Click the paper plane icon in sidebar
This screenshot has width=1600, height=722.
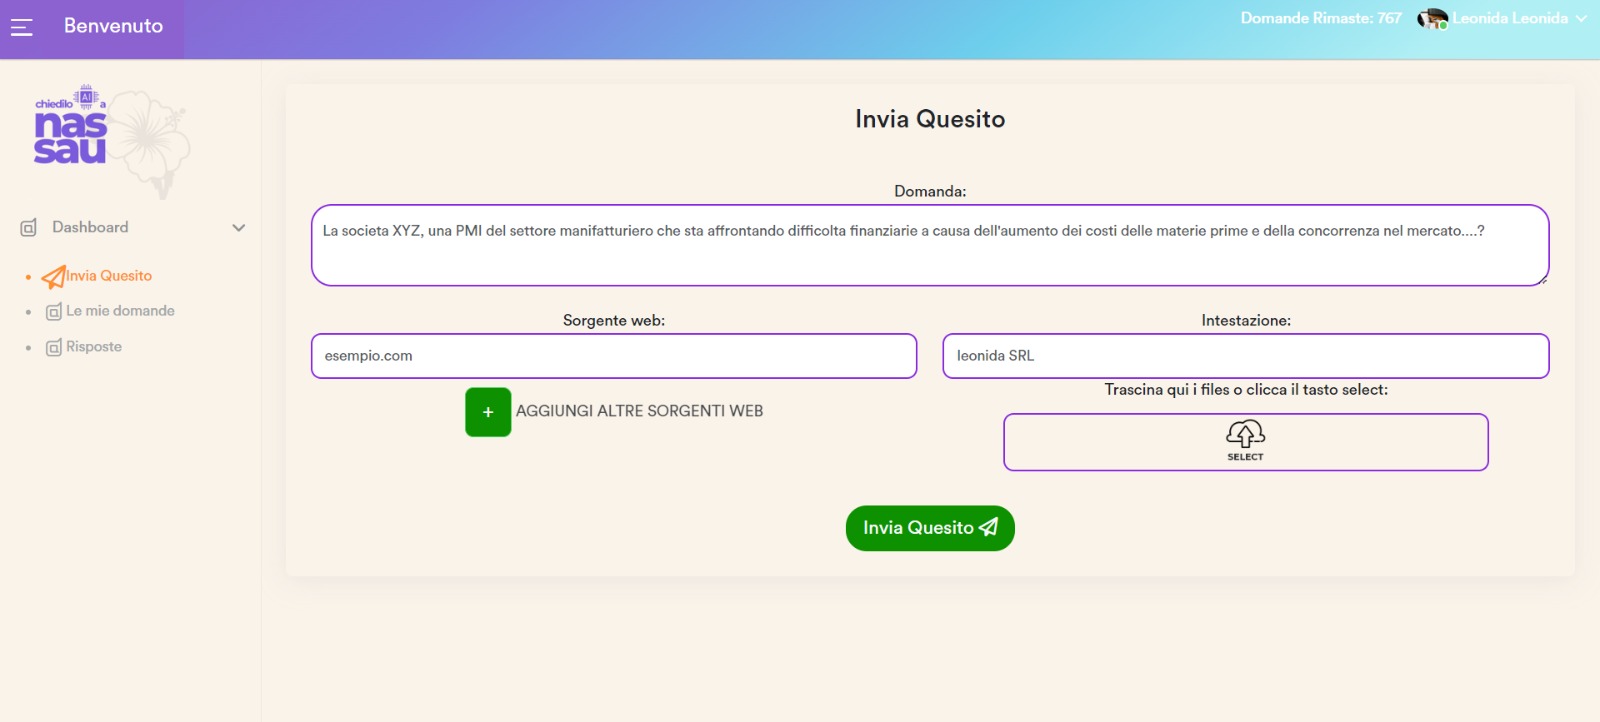[53, 276]
